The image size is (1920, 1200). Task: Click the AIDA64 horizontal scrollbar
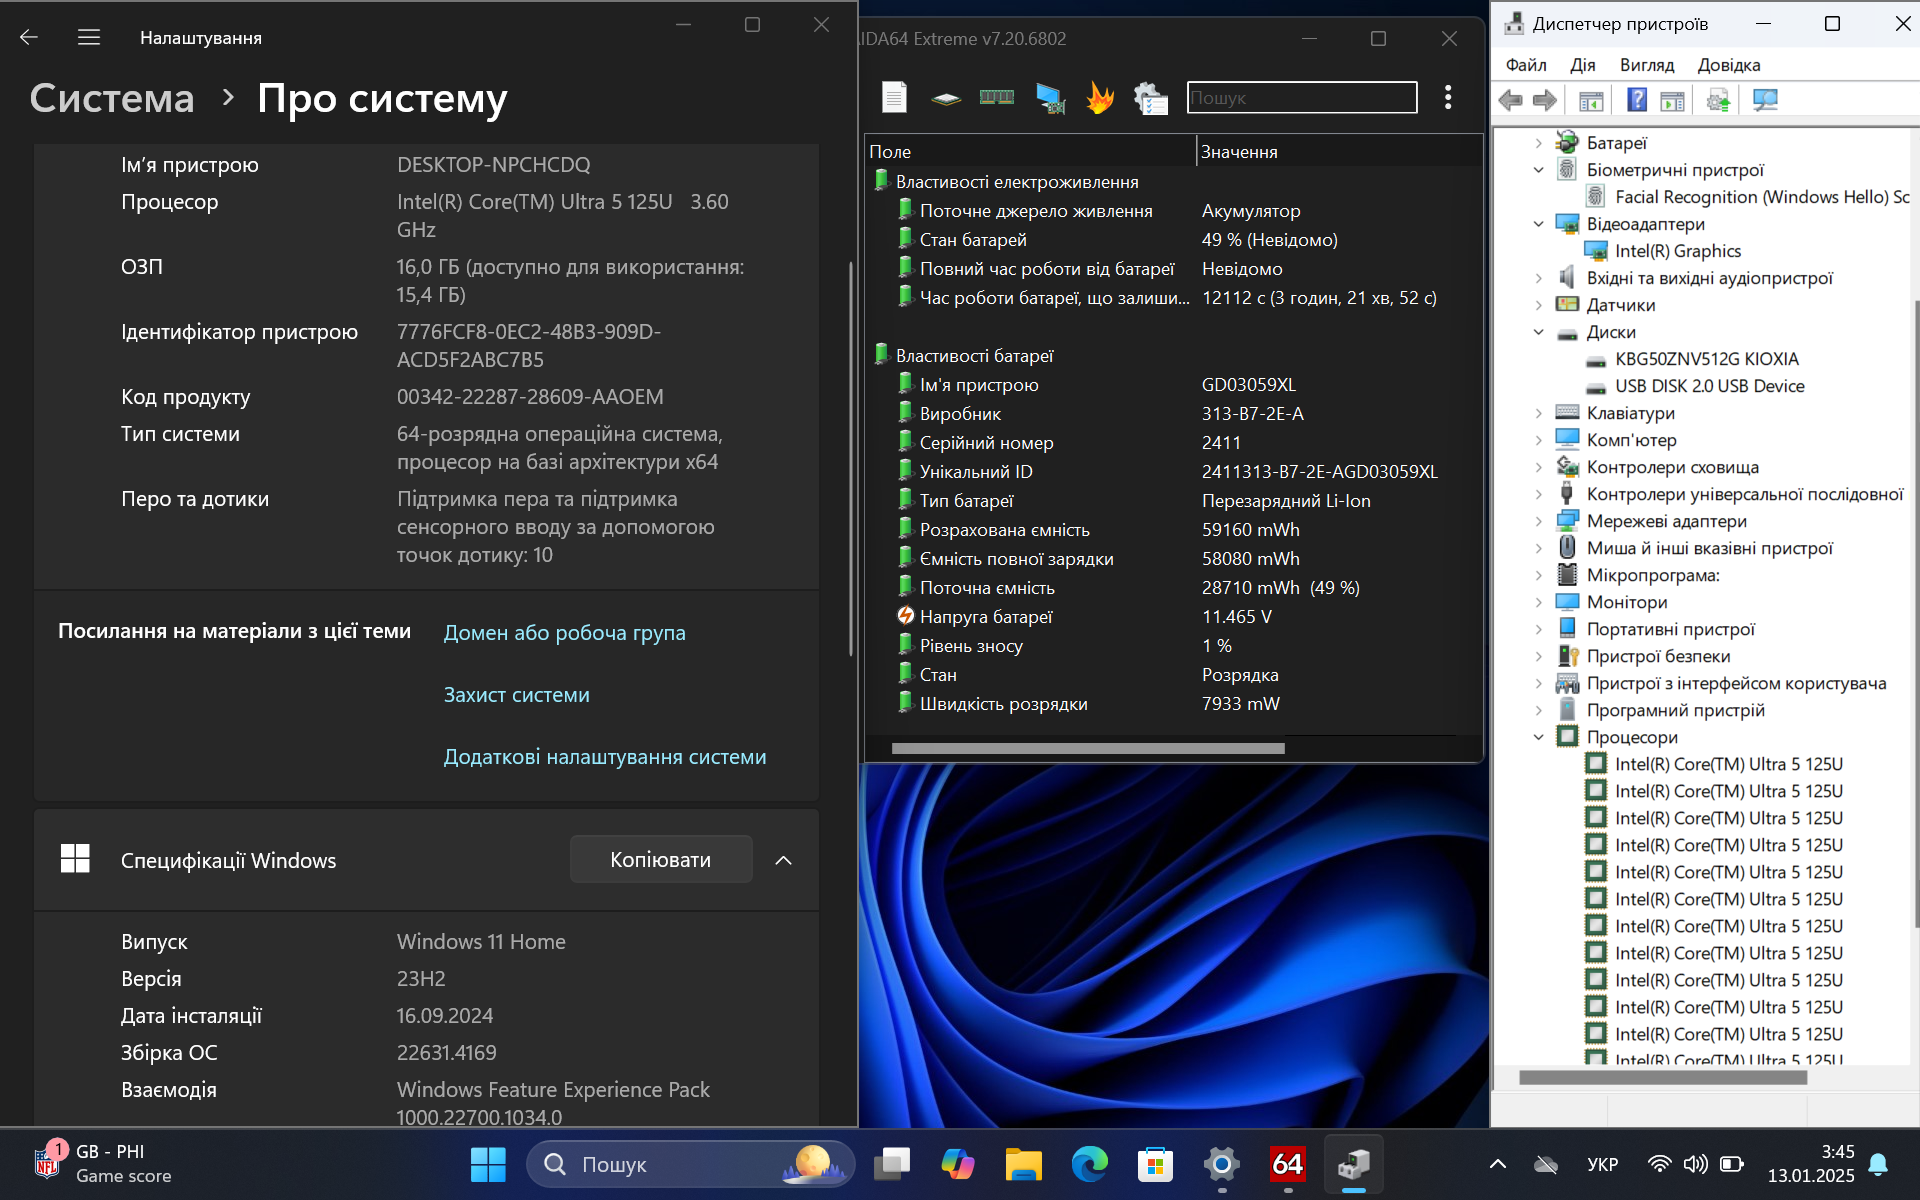click(1088, 748)
